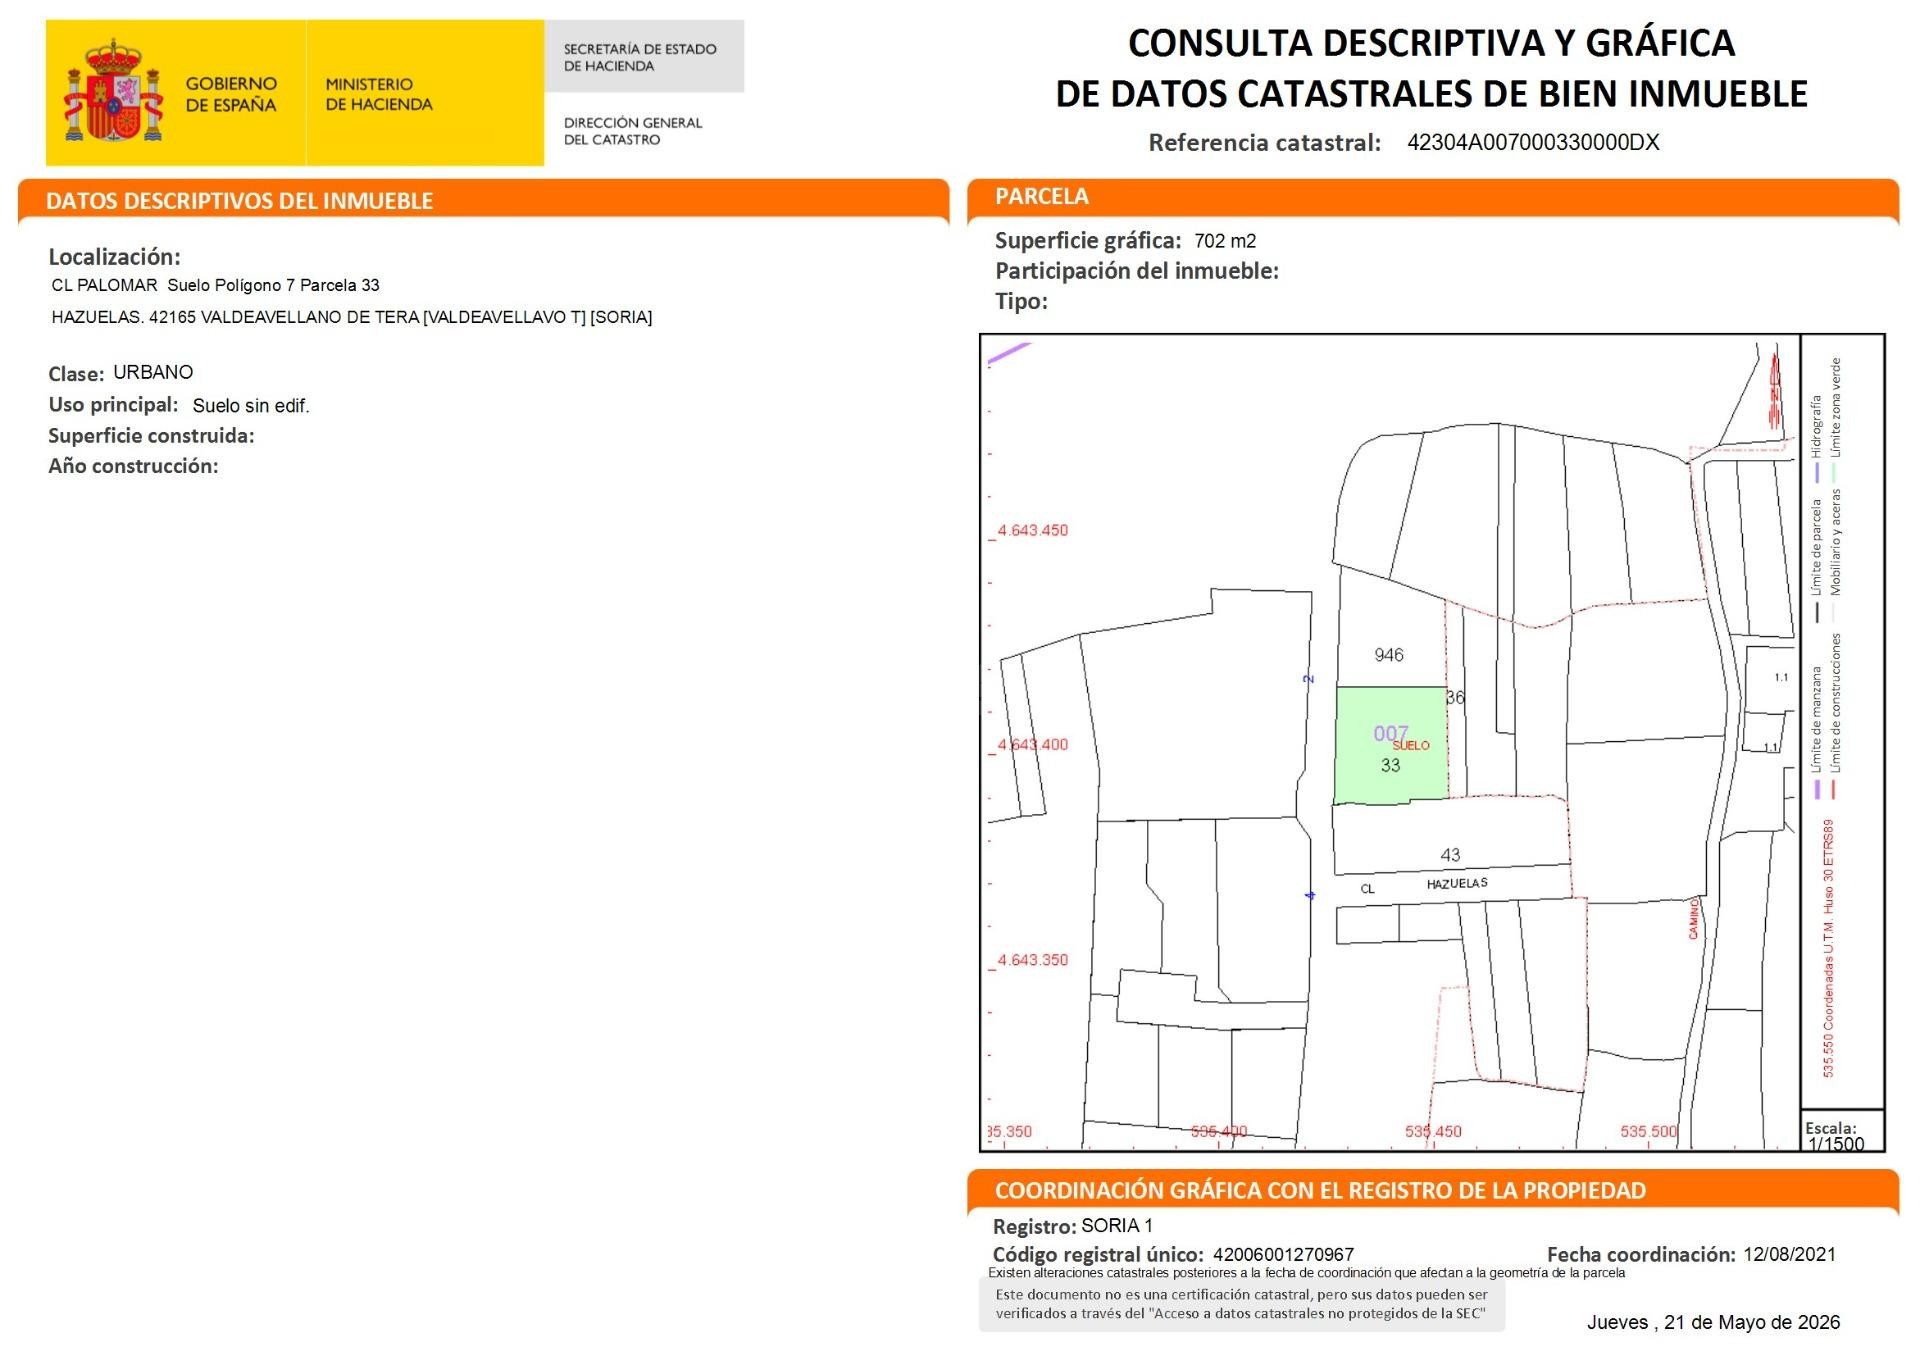Click the map coordinate label '535.450'
Image resolution: width=1920 pixels, height=1355 pixels.
[1433, 1132]
